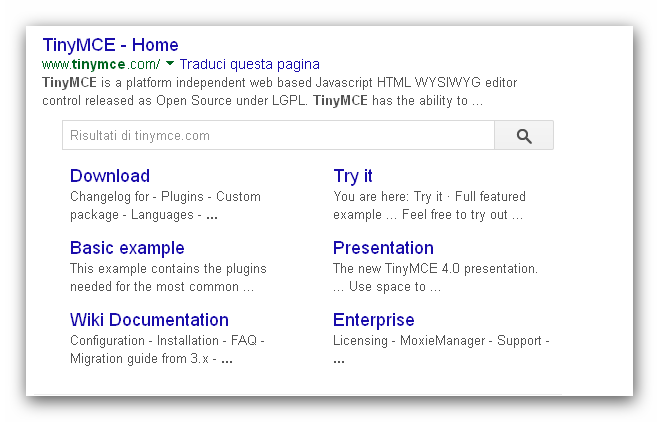Open the Enterprise sitelink
The width and height of the screenshot is (659, 422).
coord(373,320)
